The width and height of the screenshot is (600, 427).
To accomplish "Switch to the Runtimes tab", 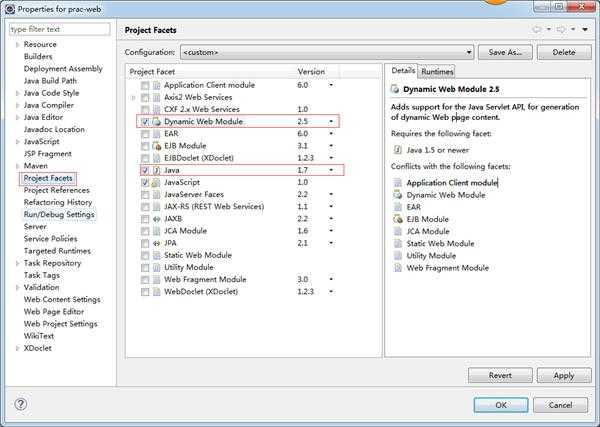I will [x=437, y=72].
